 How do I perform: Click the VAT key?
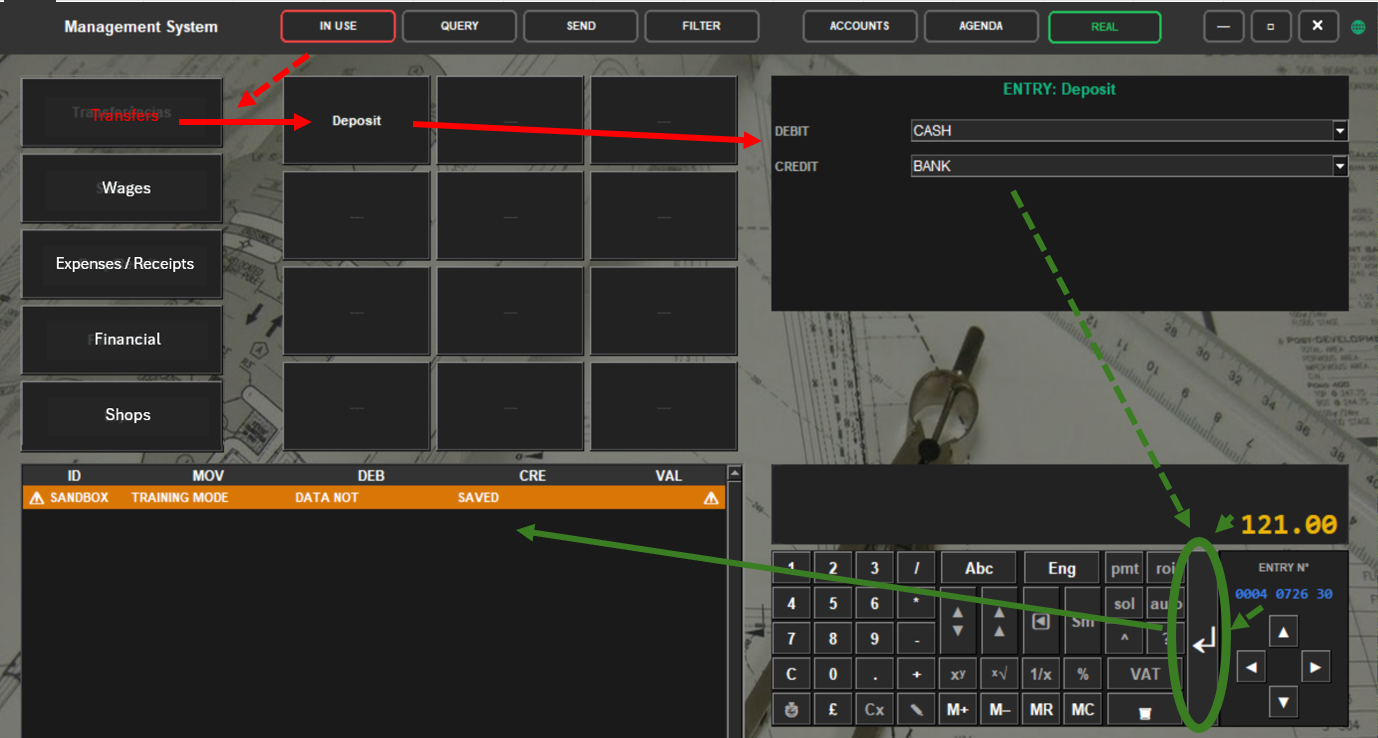pos(1145,674)
